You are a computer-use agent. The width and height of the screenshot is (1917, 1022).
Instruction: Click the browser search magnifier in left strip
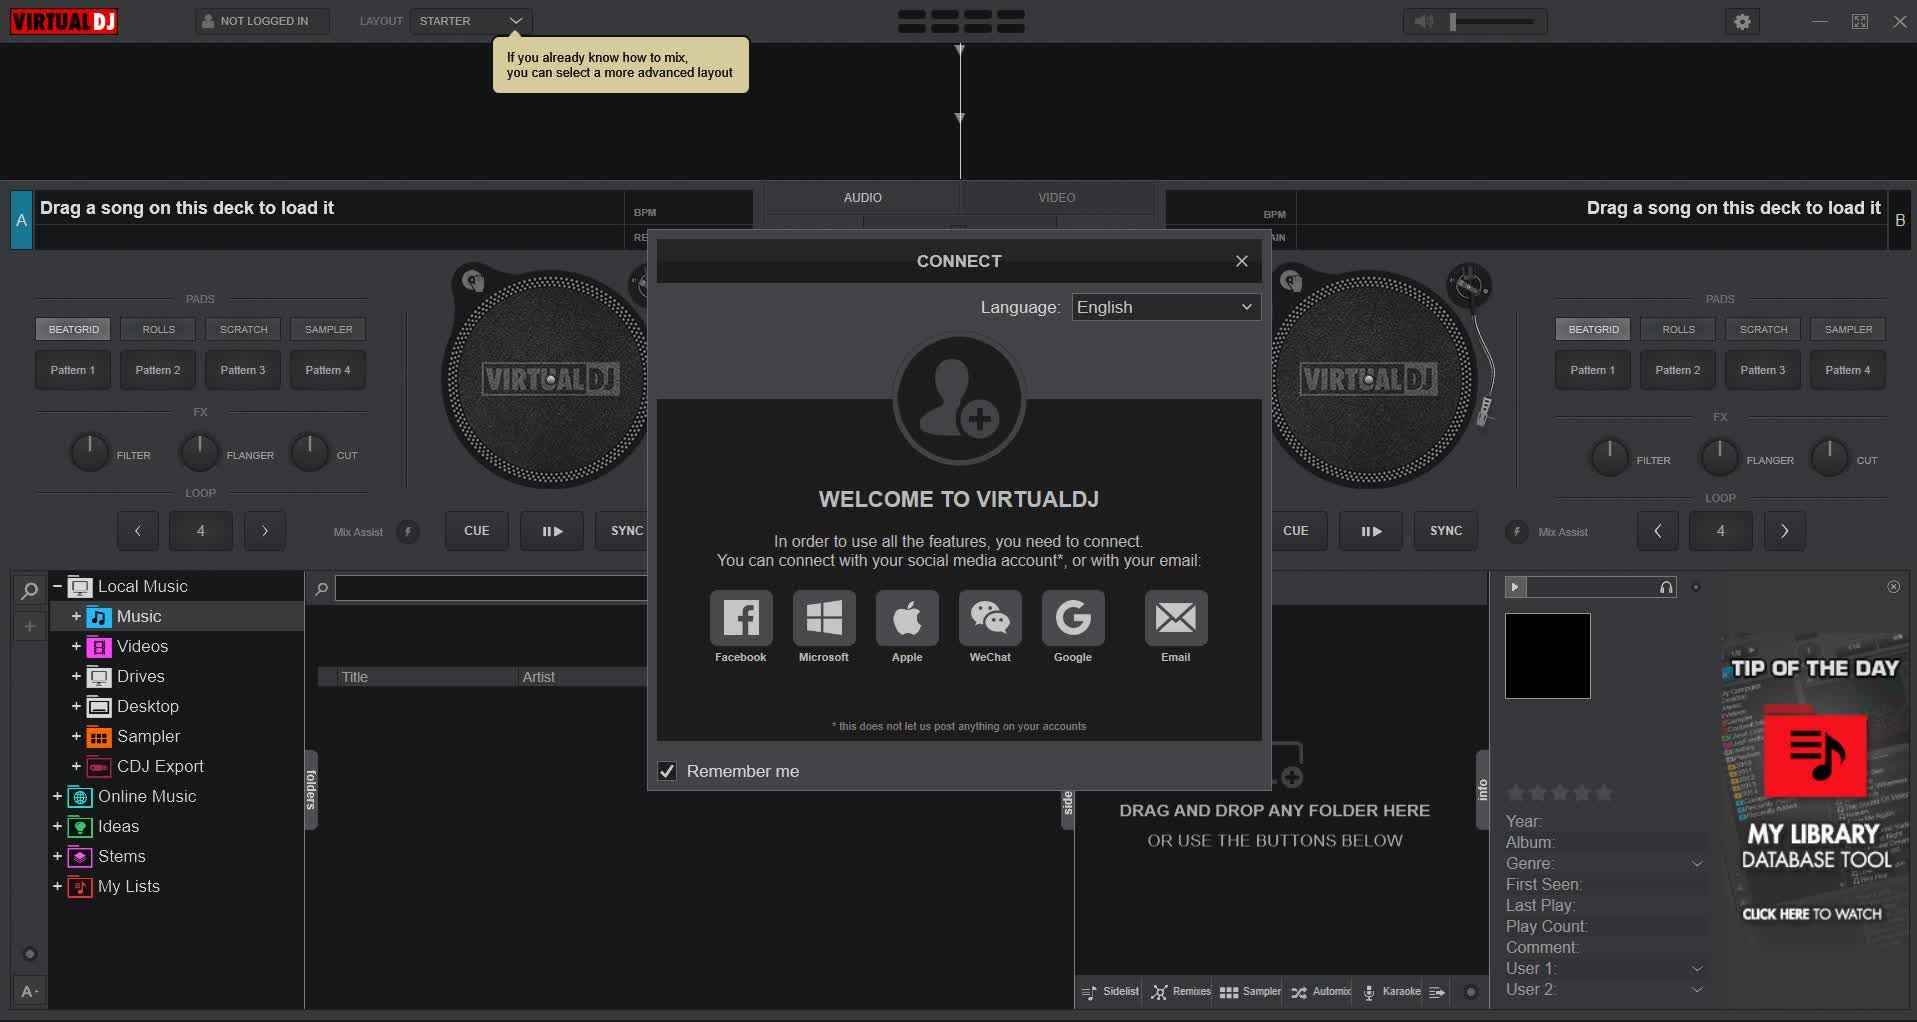pos(30,590)
